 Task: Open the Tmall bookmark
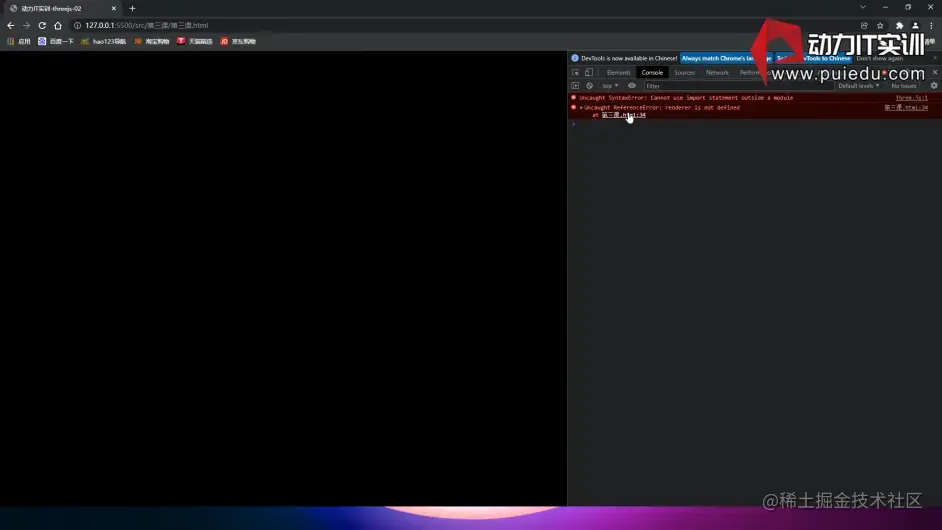[x=195, y=41]
